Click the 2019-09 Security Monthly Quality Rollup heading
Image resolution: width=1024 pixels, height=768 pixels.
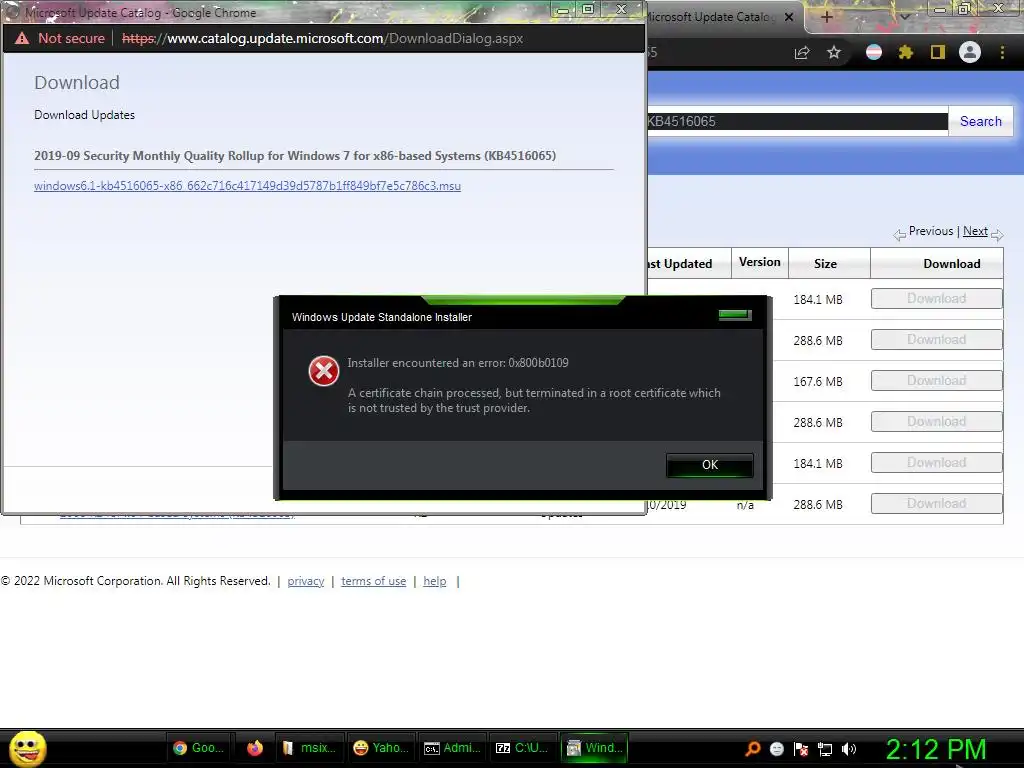coord(295,156)
